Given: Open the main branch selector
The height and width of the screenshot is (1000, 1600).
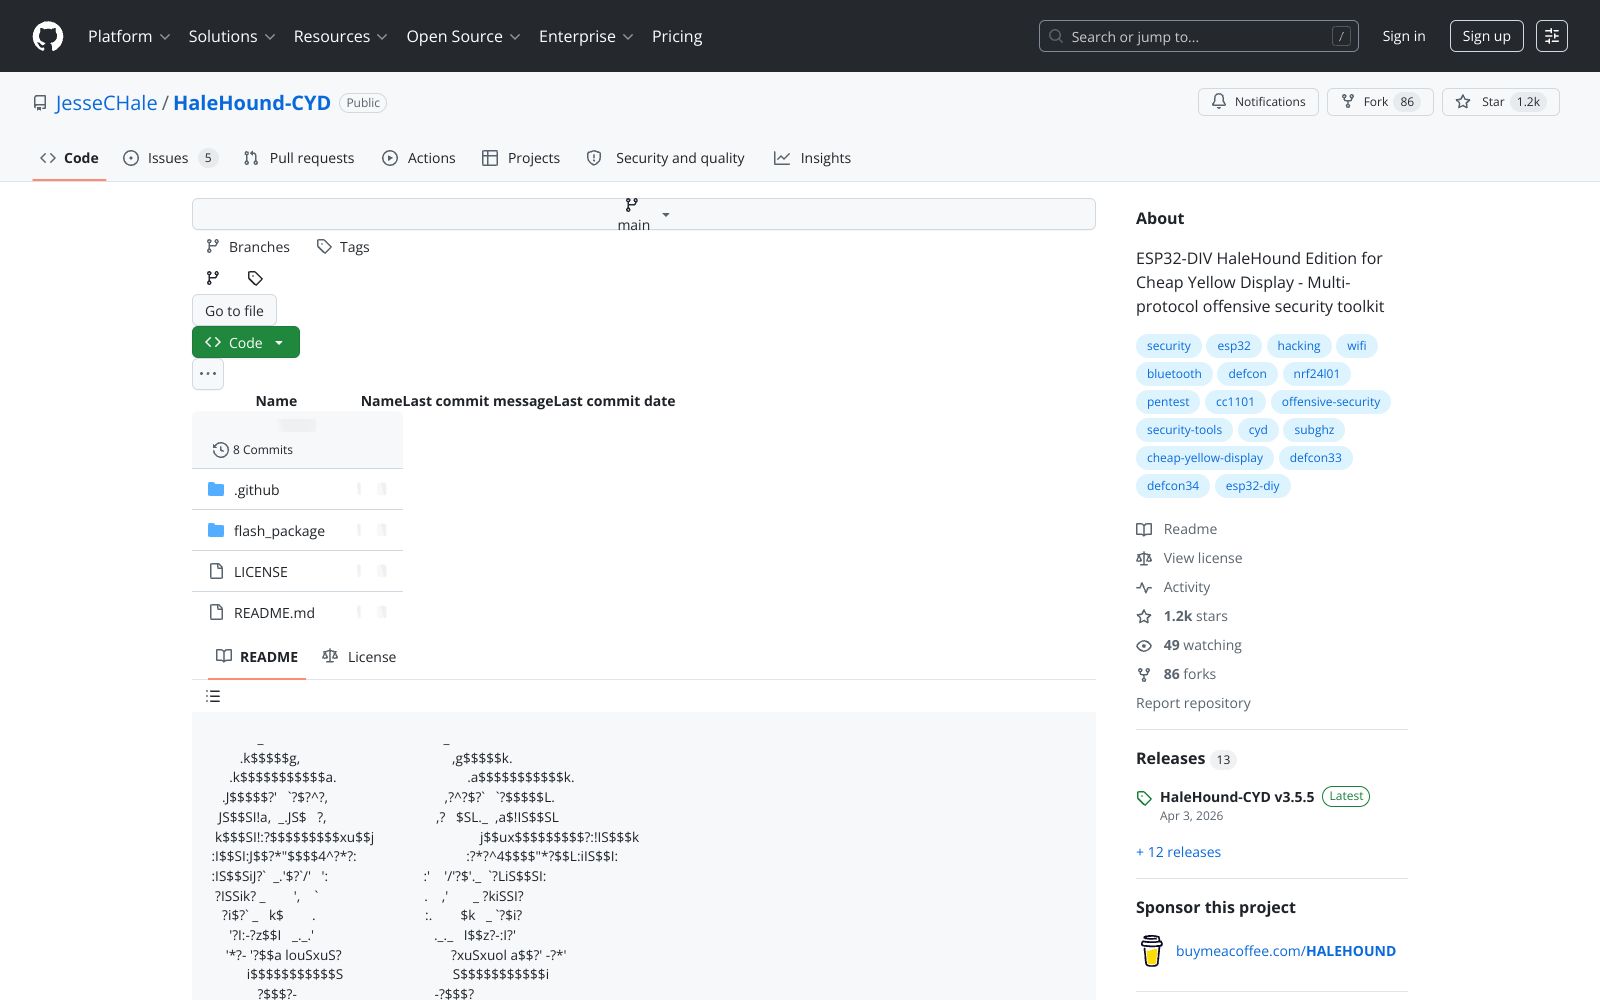Looking at the screenshot, I should pyautogui.click(x=644, y=214).
